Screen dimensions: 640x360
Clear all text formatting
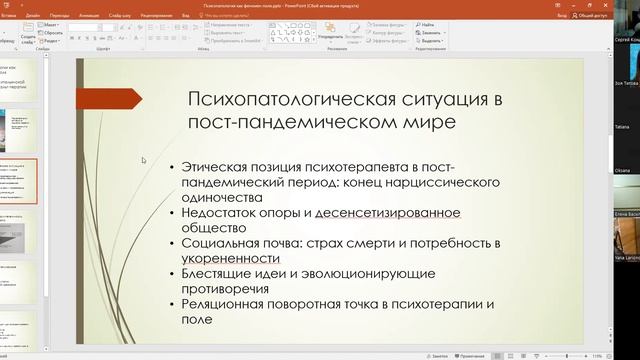click(x=140, y=27)
